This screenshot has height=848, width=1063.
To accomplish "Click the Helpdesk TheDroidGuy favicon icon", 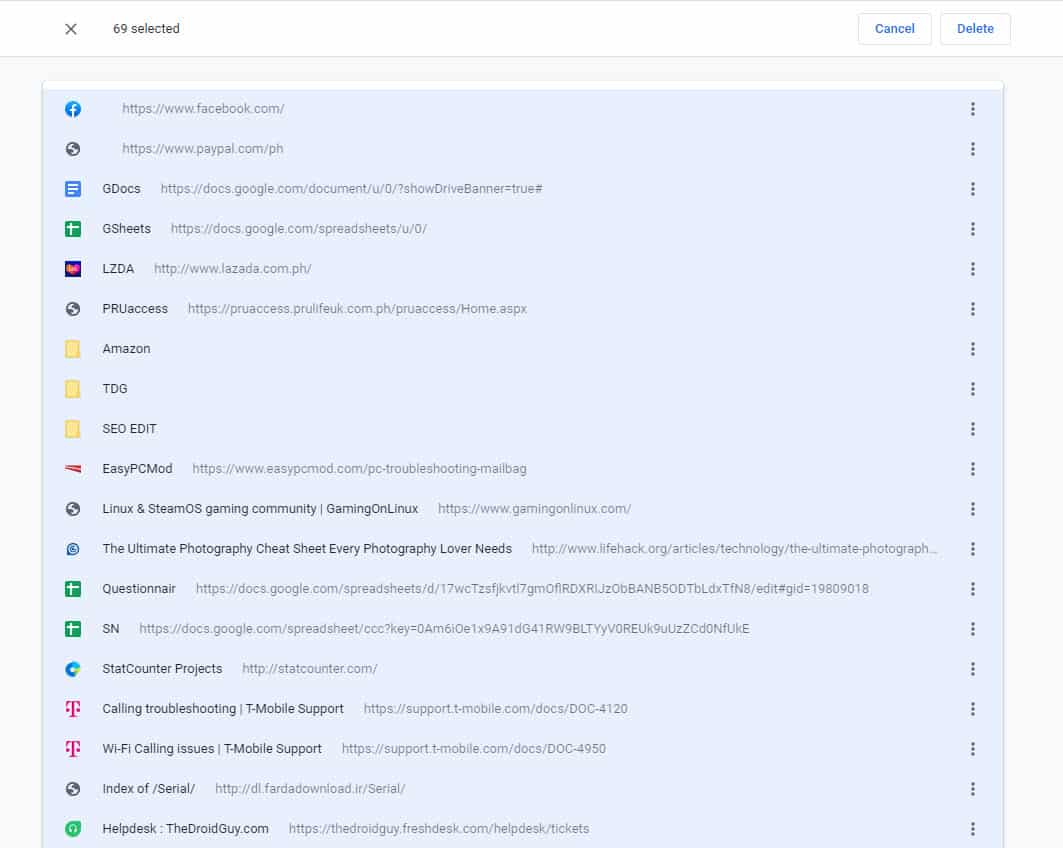I will pyautogui.click(x=72, y=828).
